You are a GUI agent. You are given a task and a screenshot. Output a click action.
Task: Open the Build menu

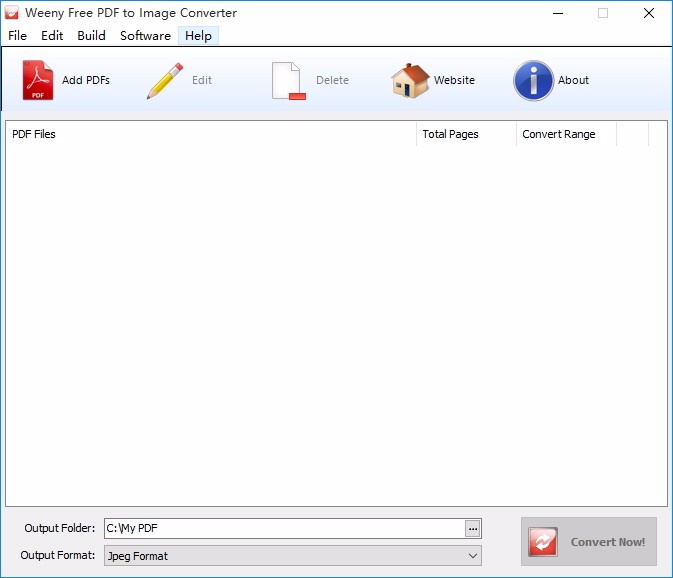91,36
